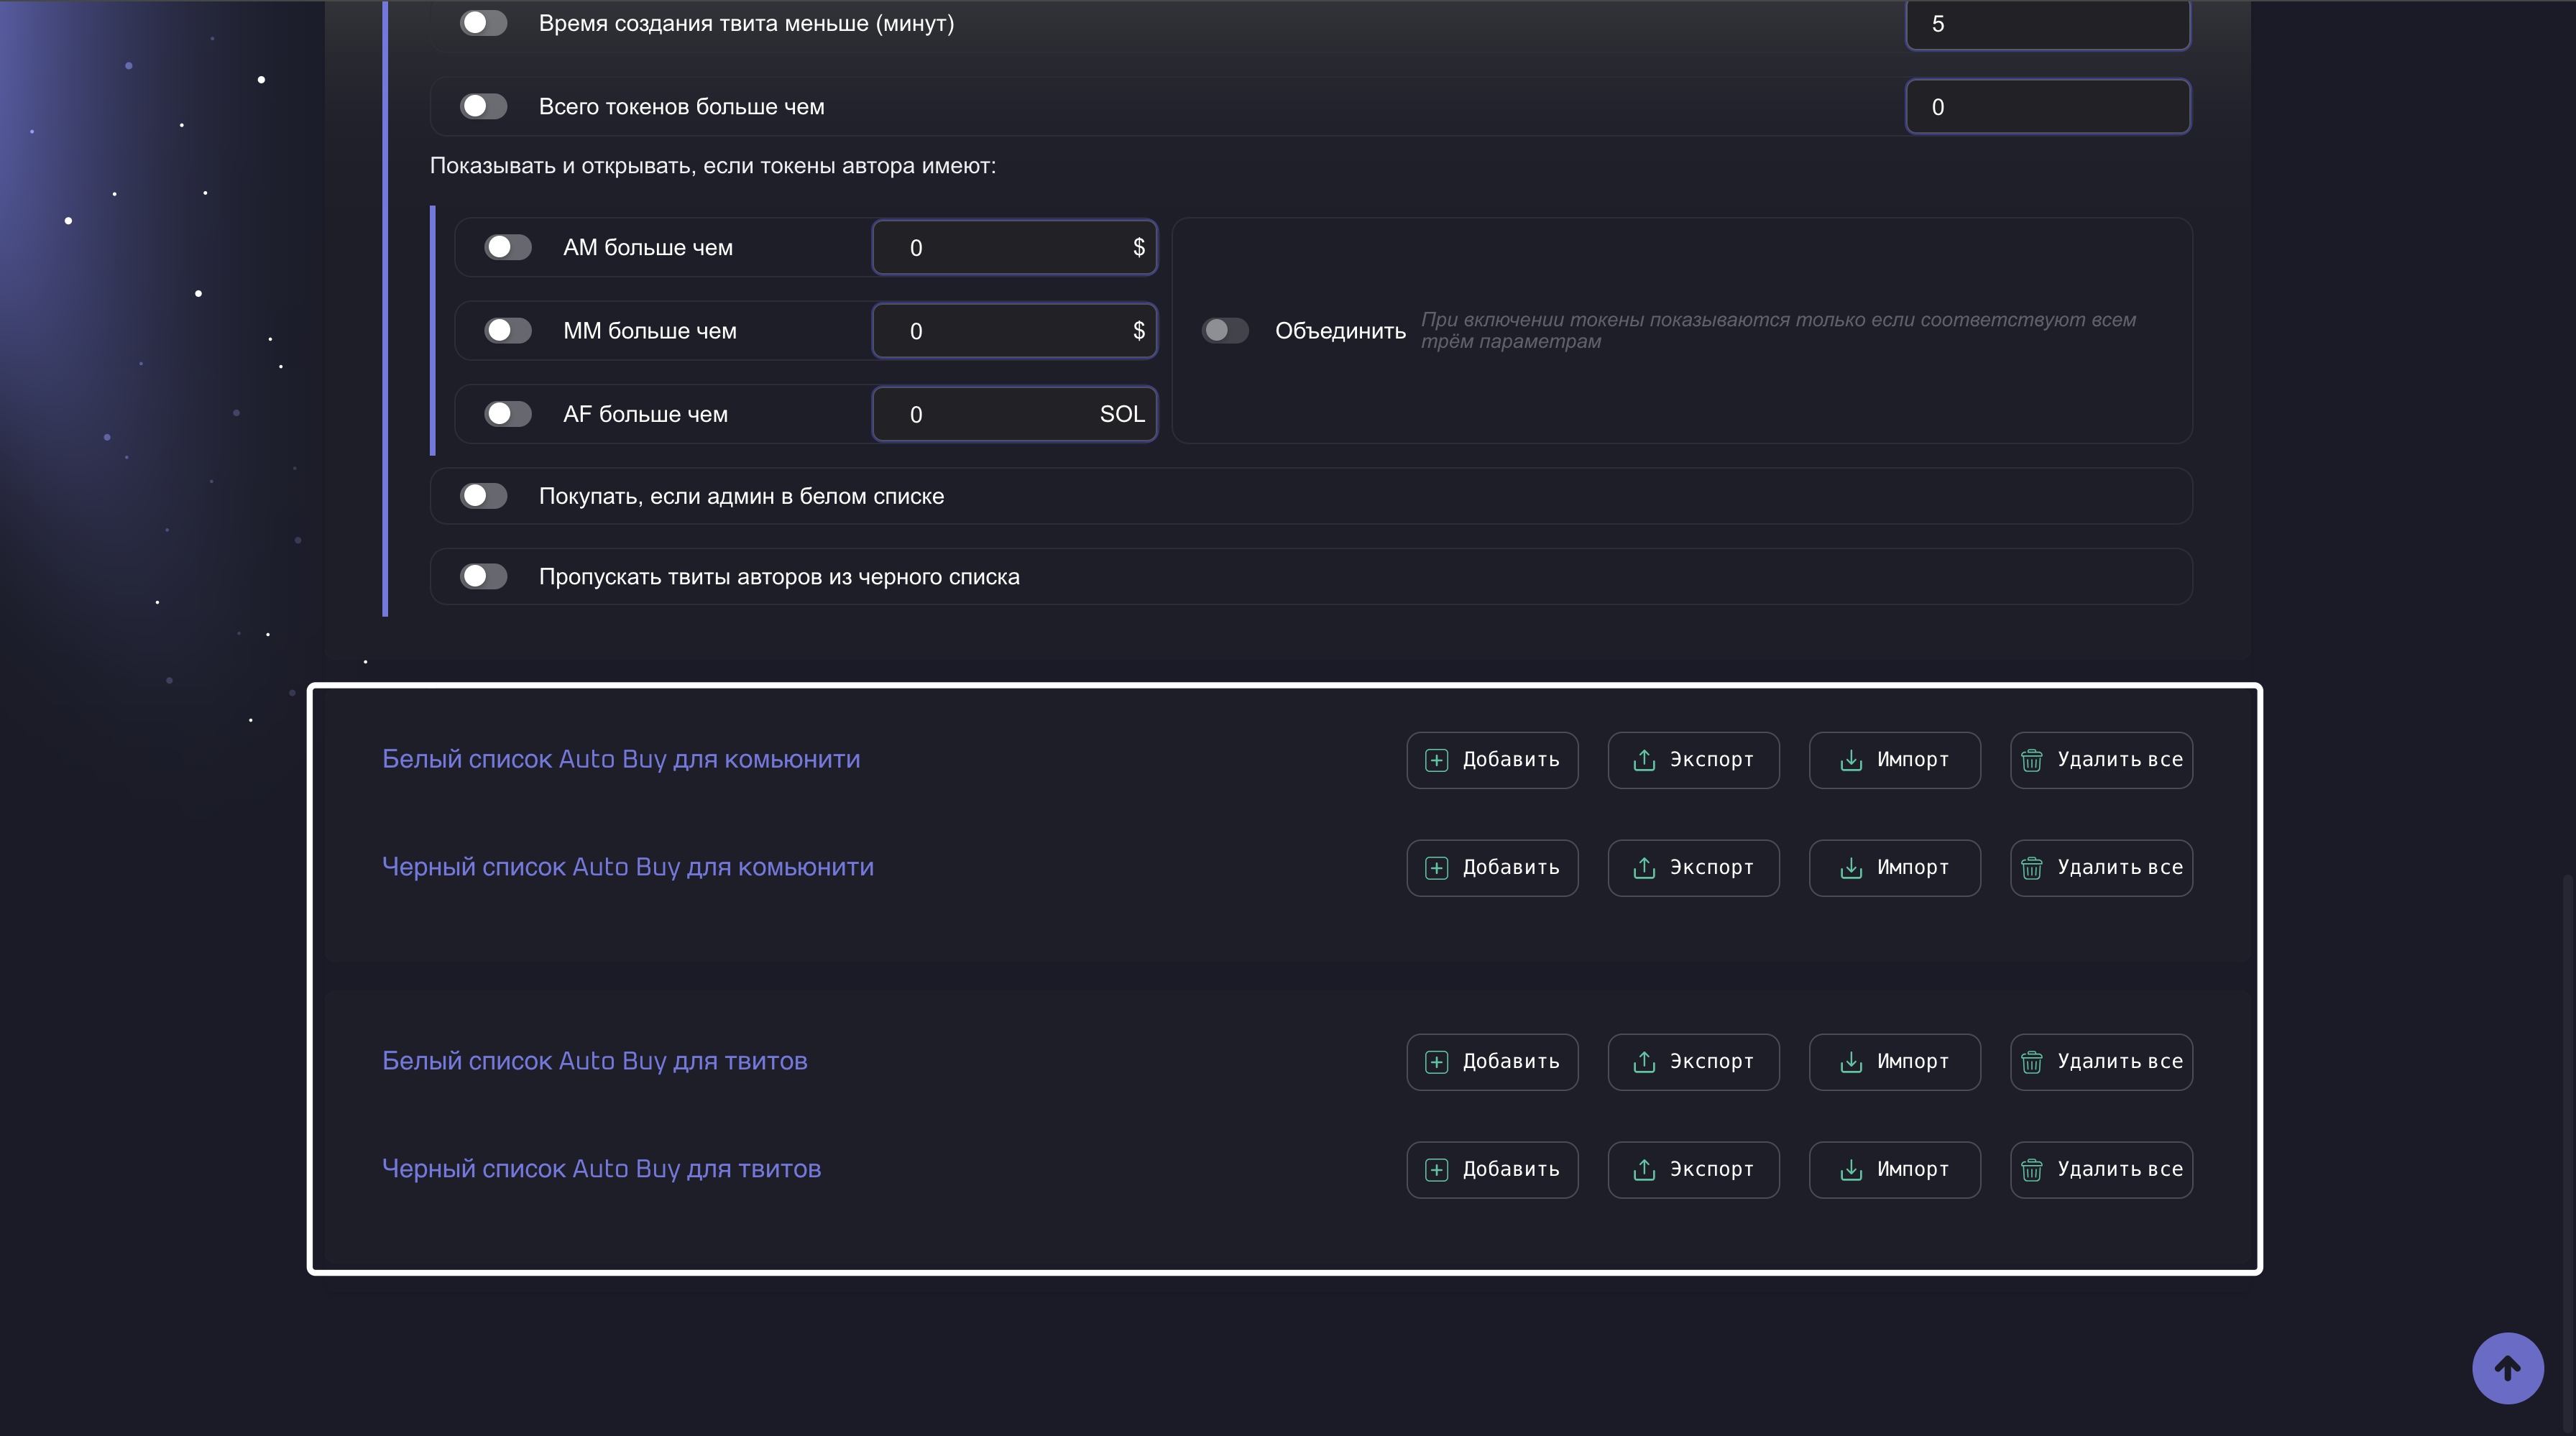Click AF больше чем SOL input field
This screenshot has height=1436, width=2576.
point(990,414)
